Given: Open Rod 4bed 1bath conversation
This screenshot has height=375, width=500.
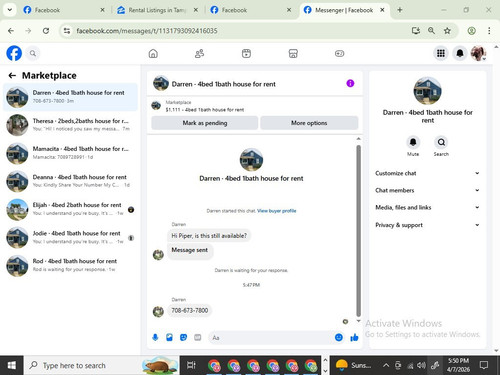Looking at the screenshot, I should coord(70,265).
